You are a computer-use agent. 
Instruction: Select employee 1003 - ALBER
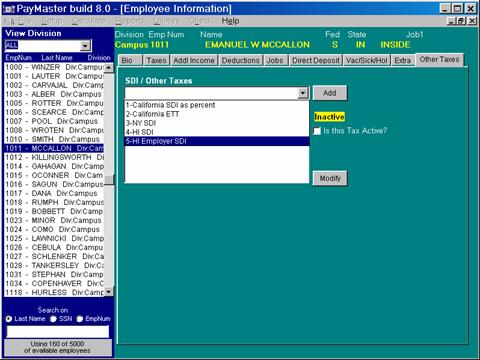[x=54, y=94]
